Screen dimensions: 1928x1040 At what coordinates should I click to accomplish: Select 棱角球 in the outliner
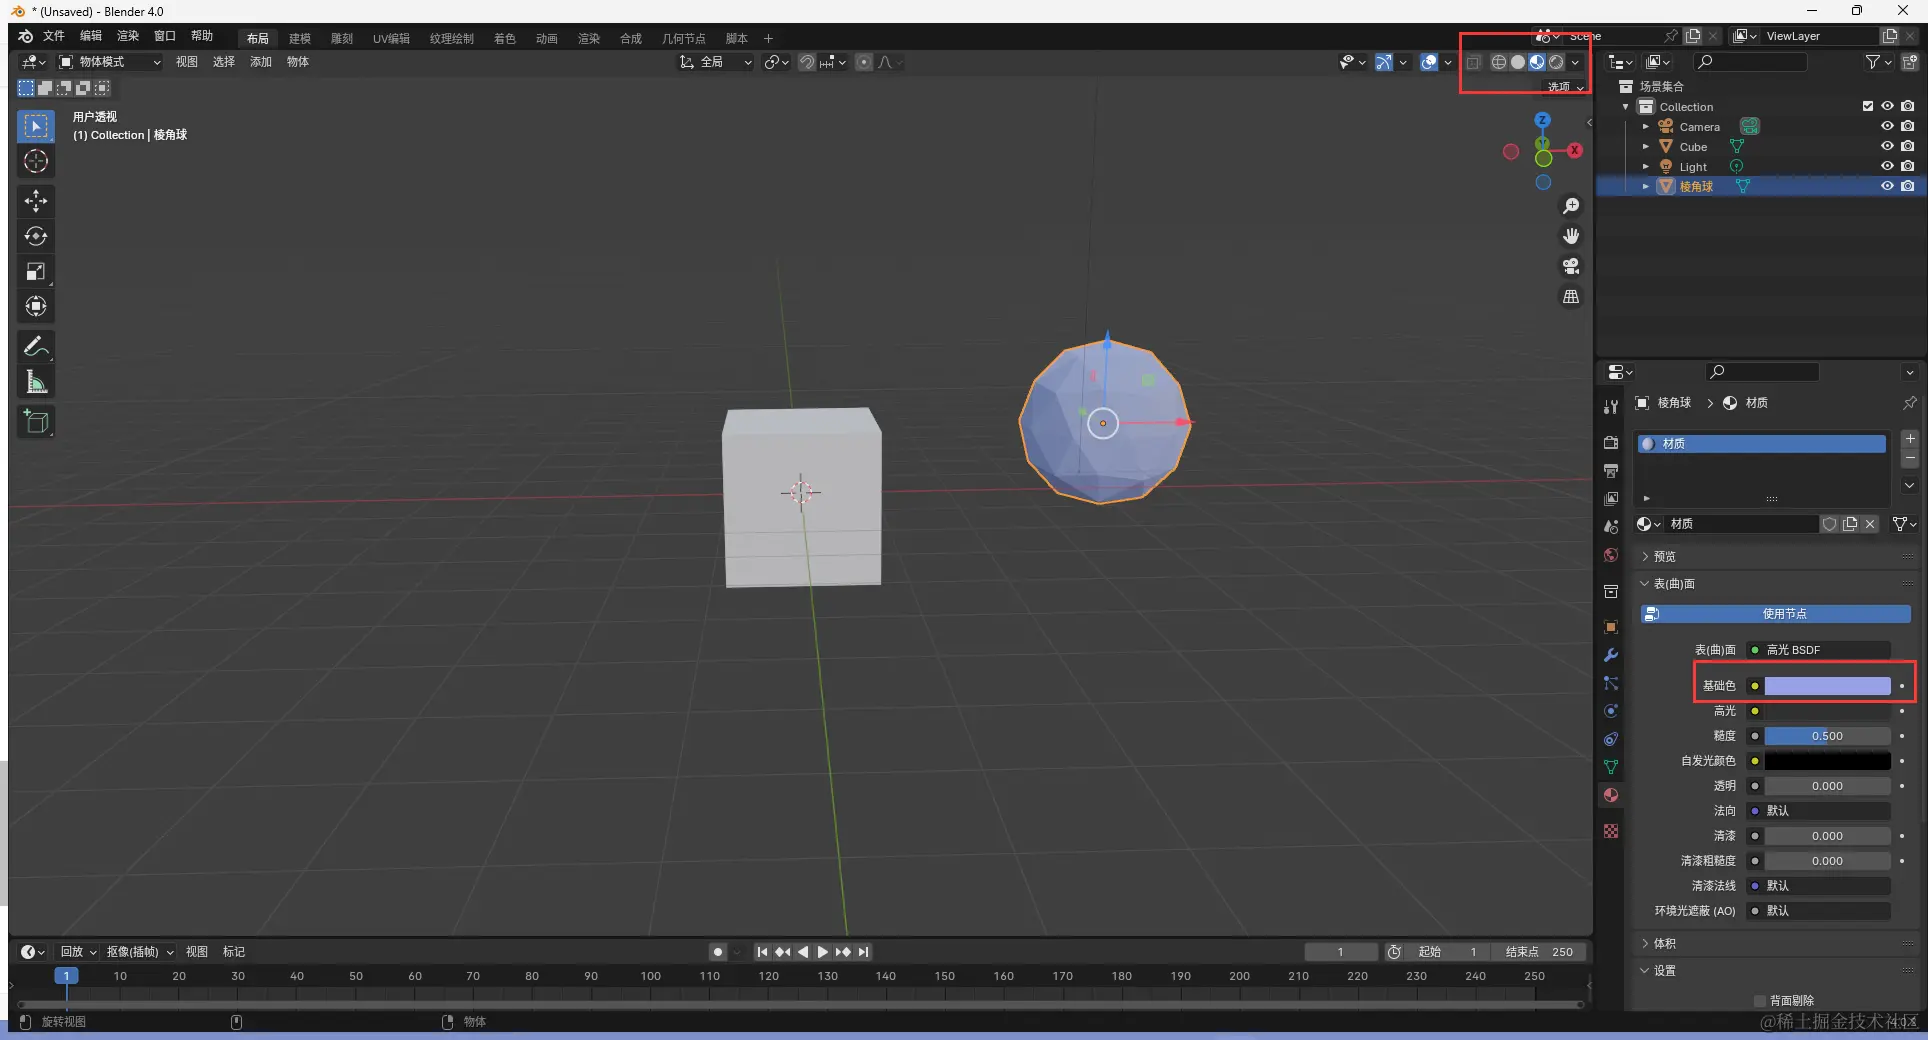coord(1696,187)
